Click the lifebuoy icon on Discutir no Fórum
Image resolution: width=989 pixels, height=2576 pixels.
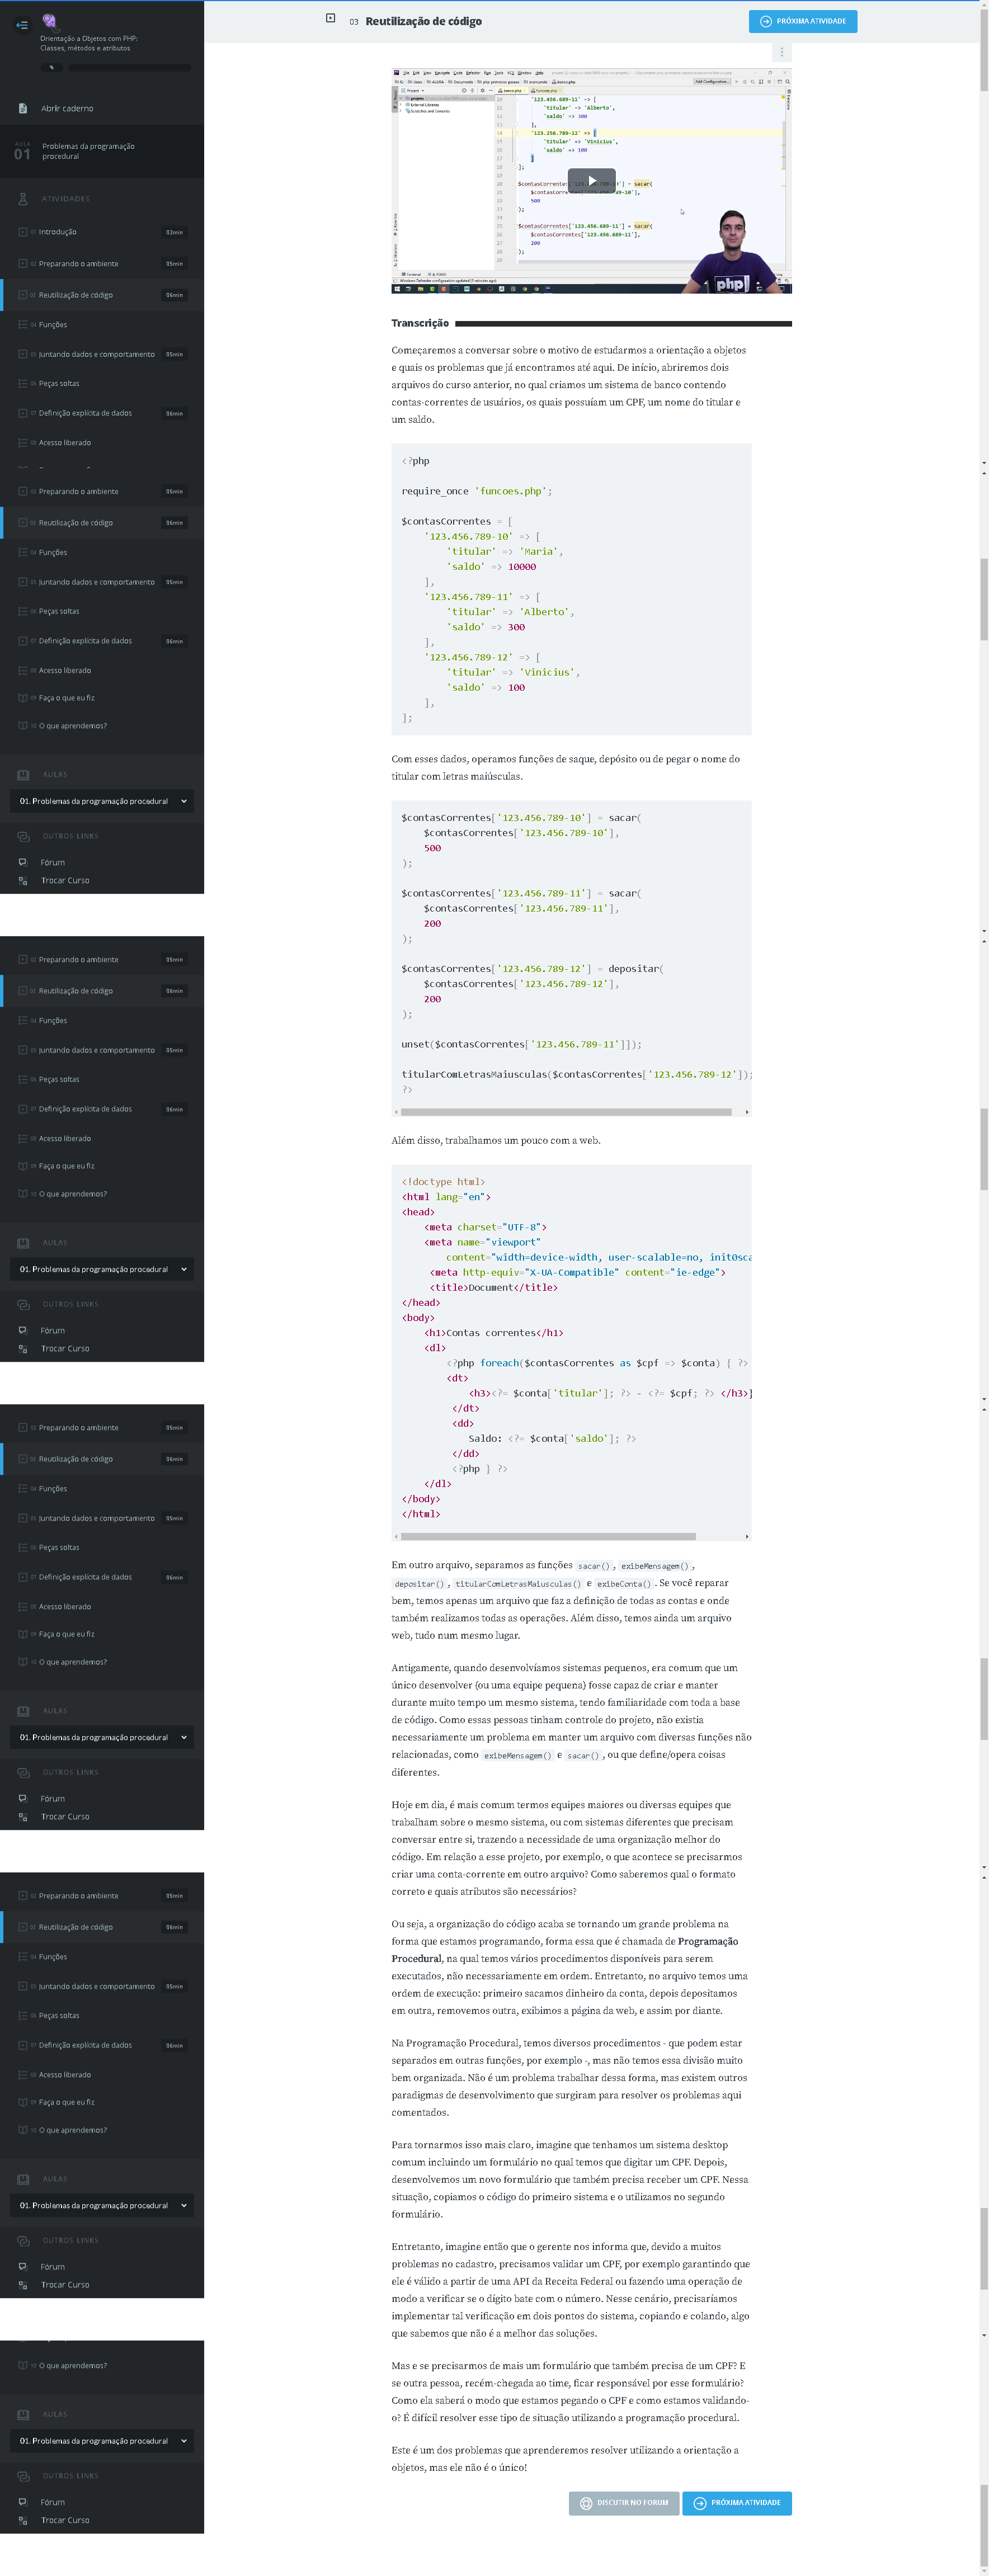point(586,2502)
